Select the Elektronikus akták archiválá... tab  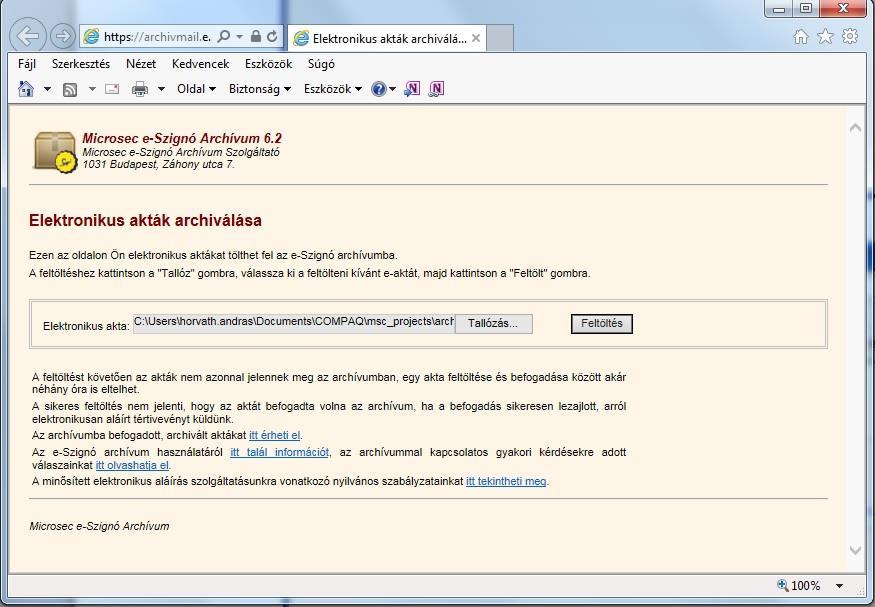coord(387,38)
